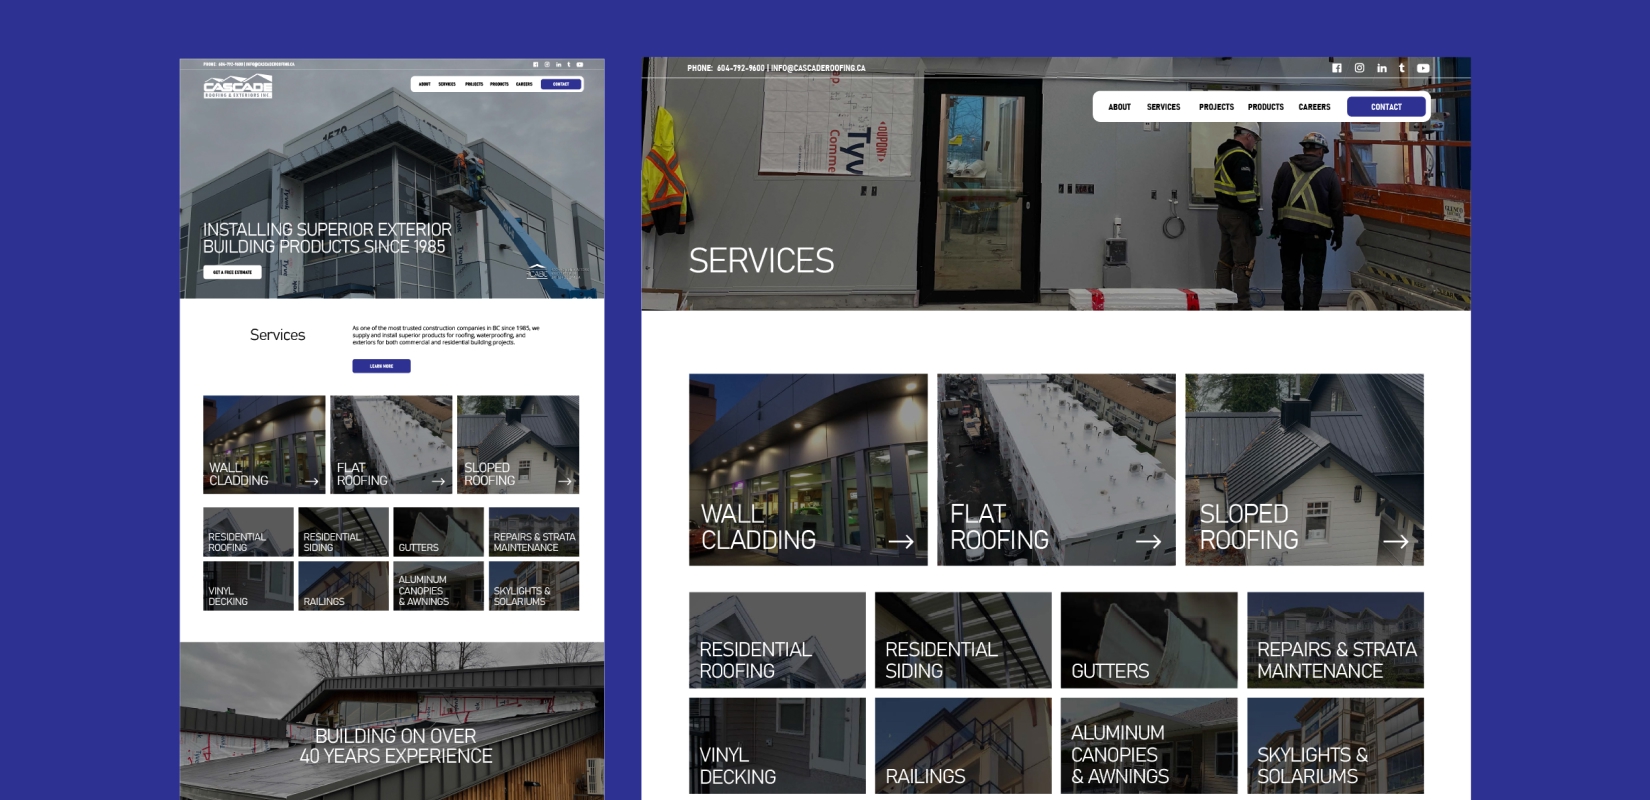Open YouTube icon on the large Services page

1423,68
